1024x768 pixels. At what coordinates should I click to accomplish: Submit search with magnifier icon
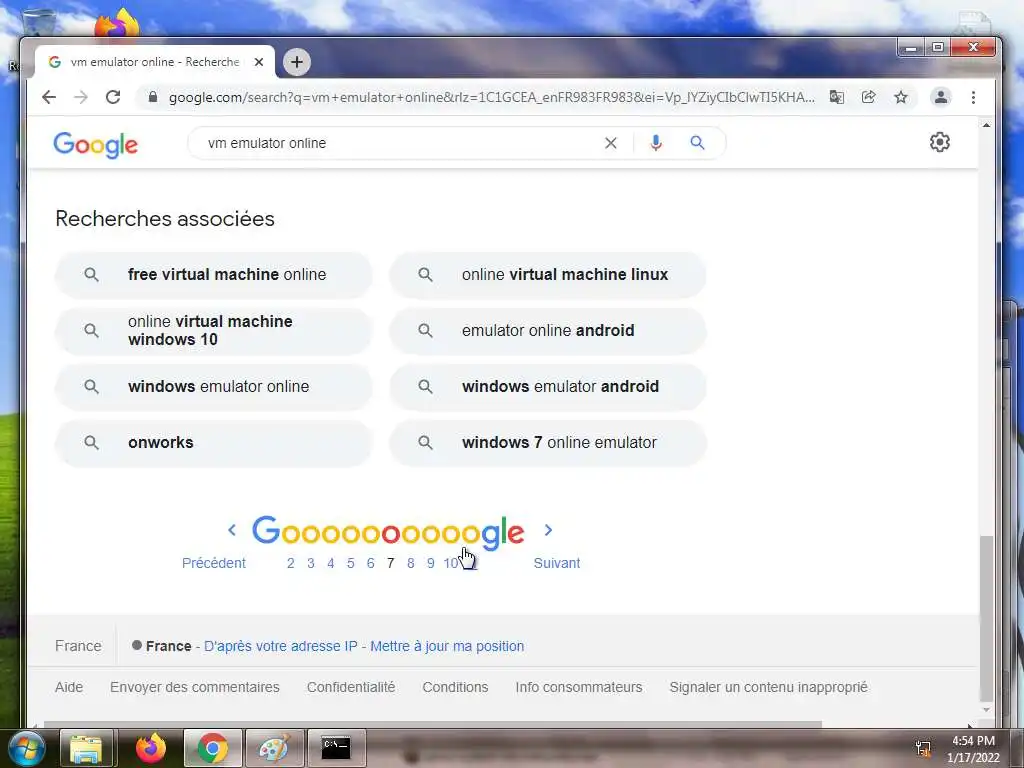coord(697,143)
